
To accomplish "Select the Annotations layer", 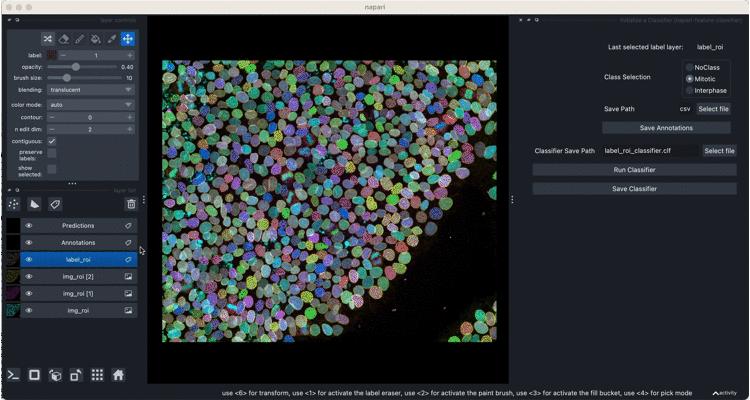I will tap(78, 242).
